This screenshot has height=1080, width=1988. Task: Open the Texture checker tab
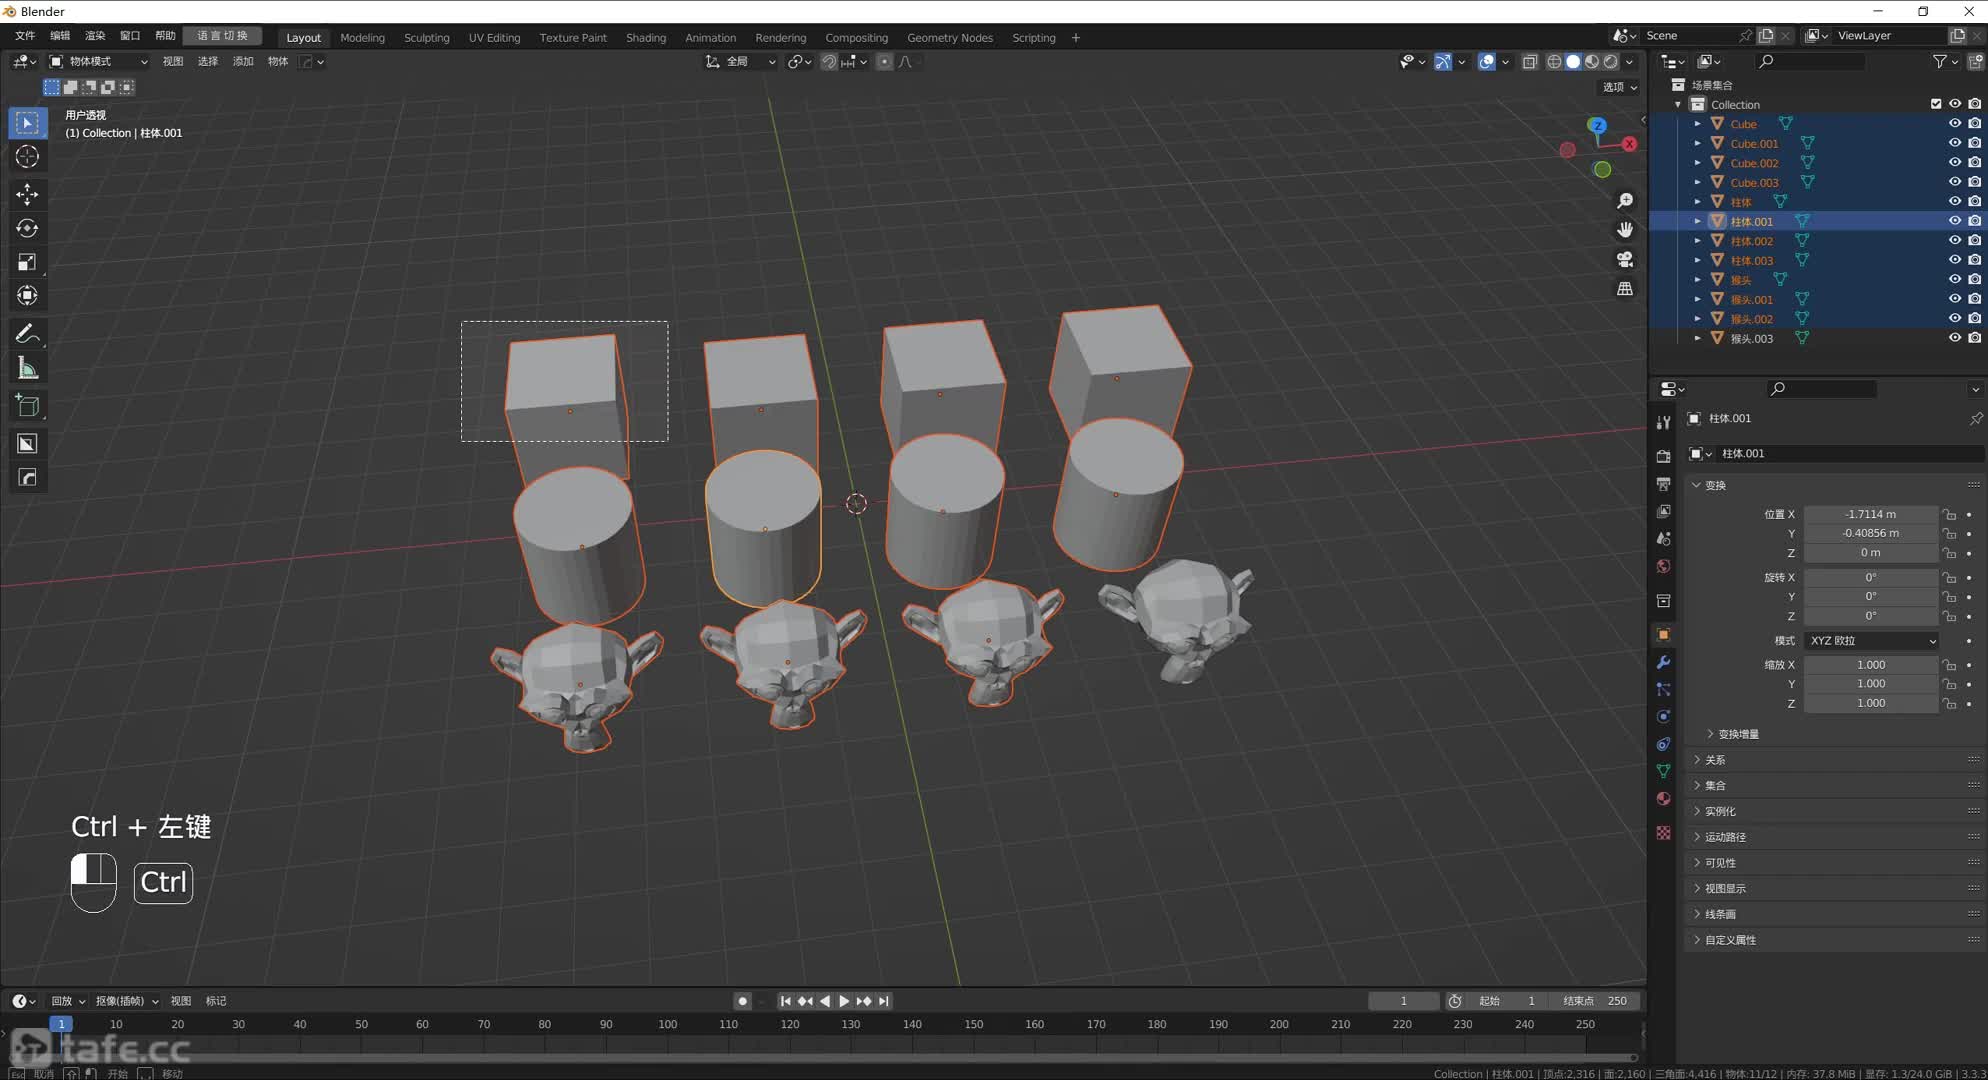pyautogui.click(x=1663, y=833)
